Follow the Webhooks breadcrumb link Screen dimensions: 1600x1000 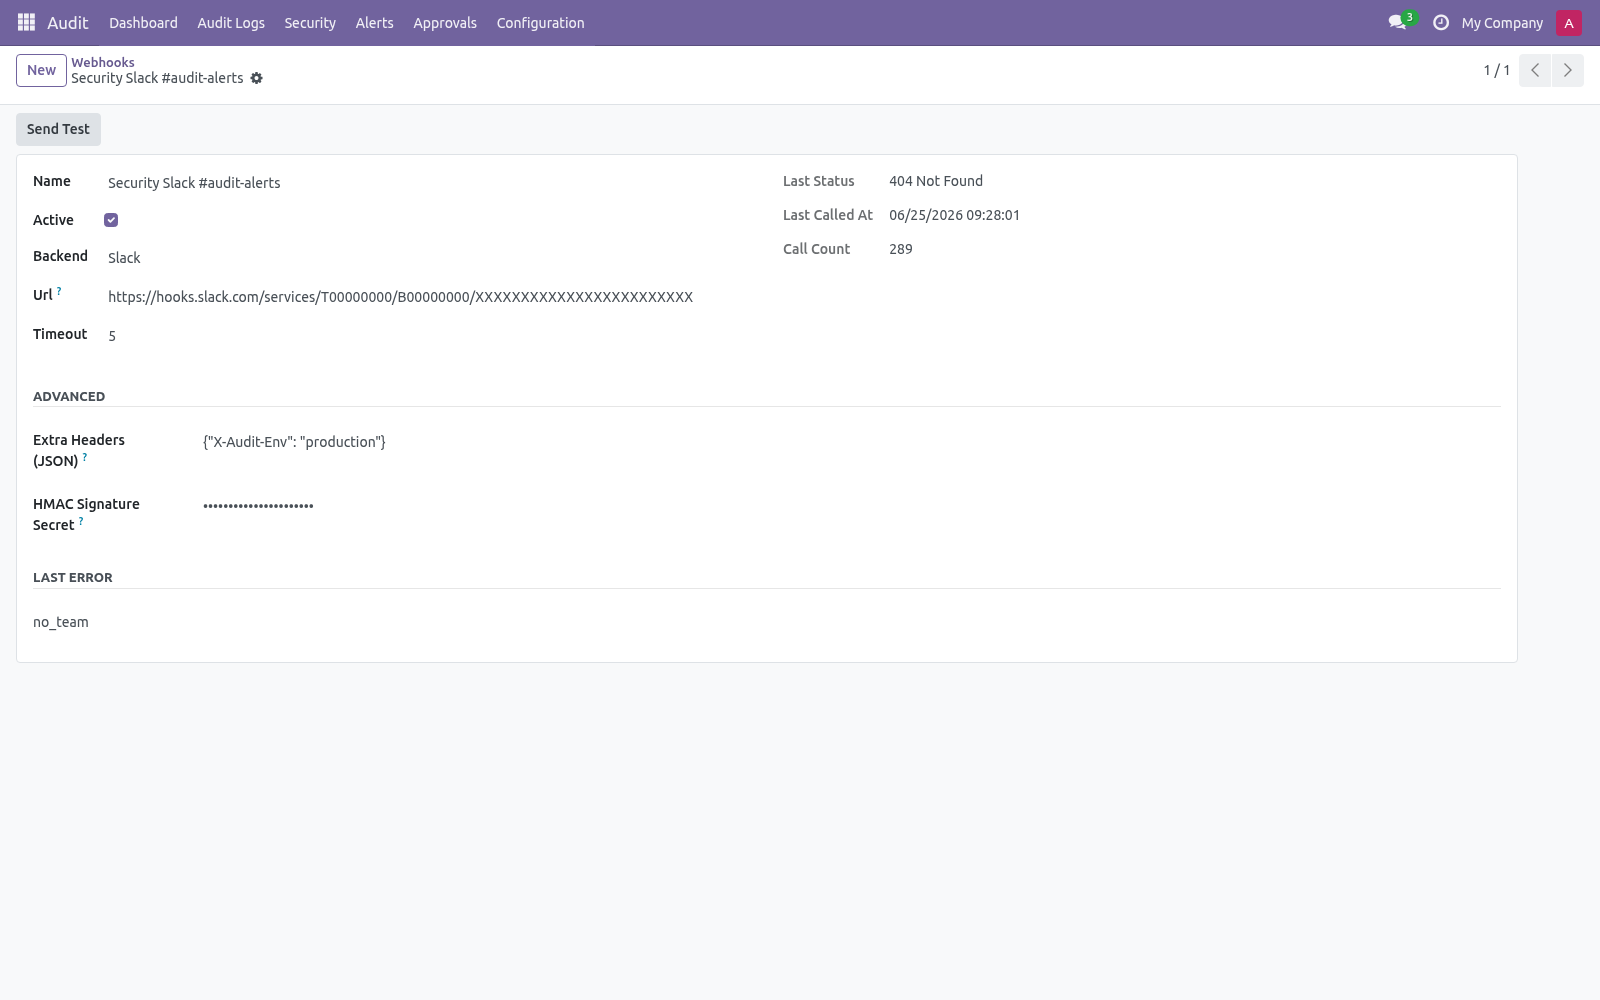(x=103, y=62)
